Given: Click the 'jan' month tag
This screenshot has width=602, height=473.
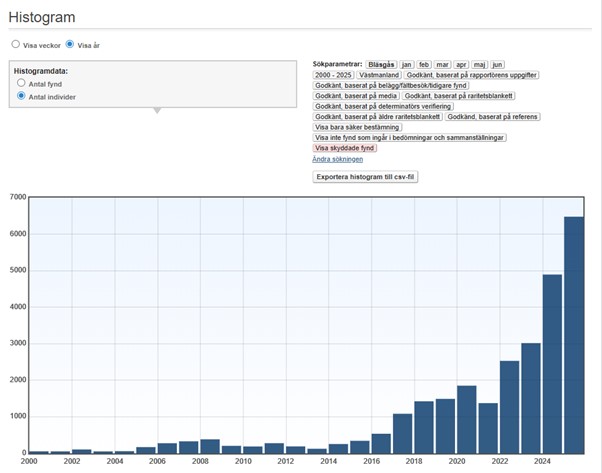Looking at the screenshot, I should [406, 64].
